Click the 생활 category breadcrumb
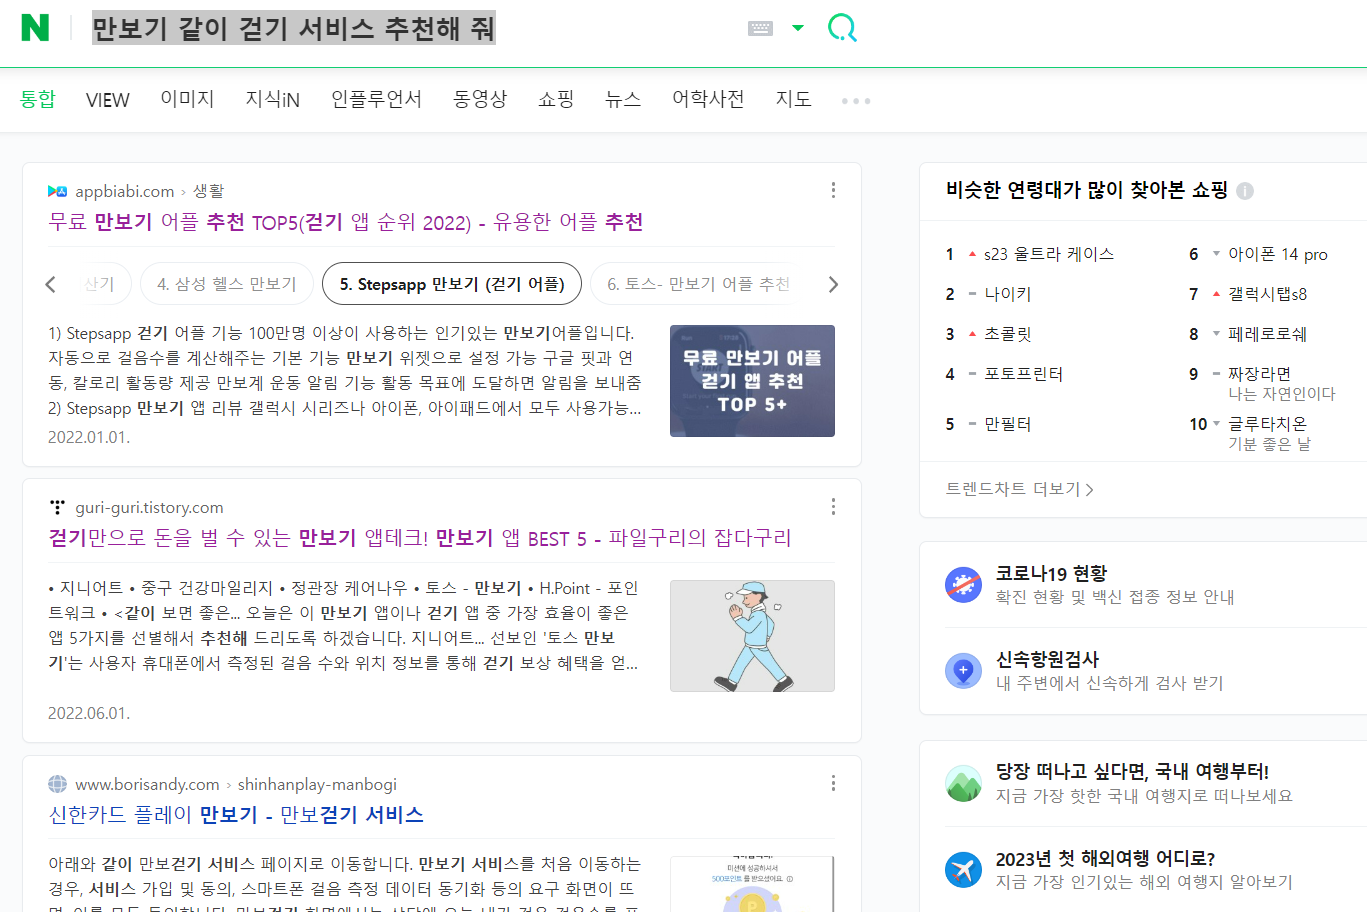 (209, 191)
